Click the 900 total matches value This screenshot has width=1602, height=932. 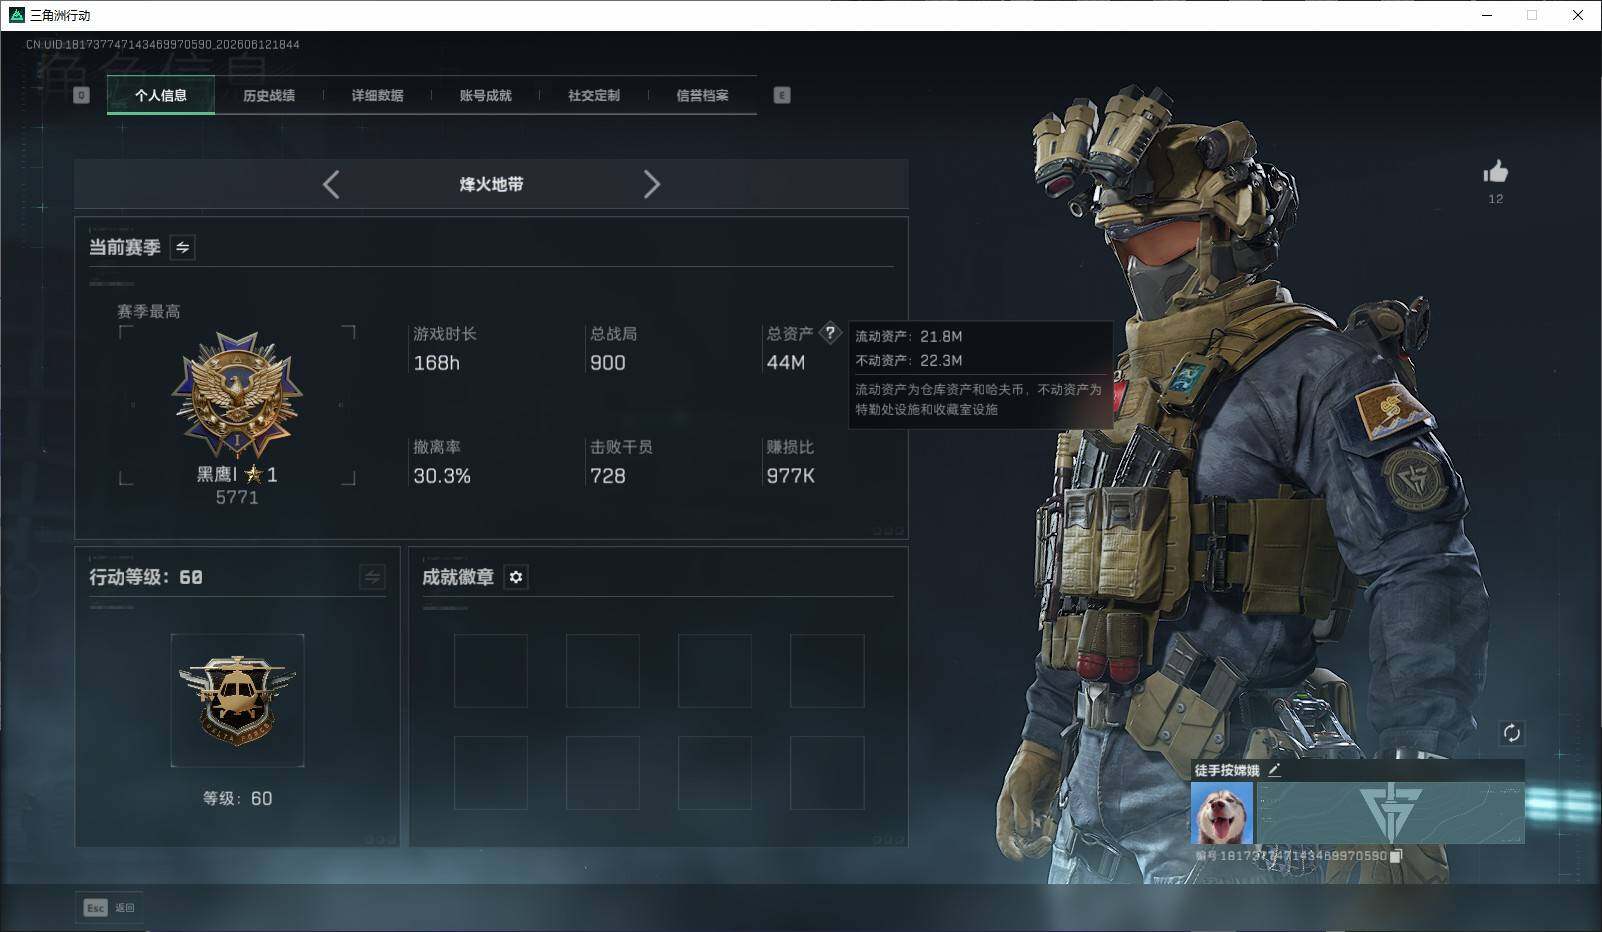pos(608,363)
